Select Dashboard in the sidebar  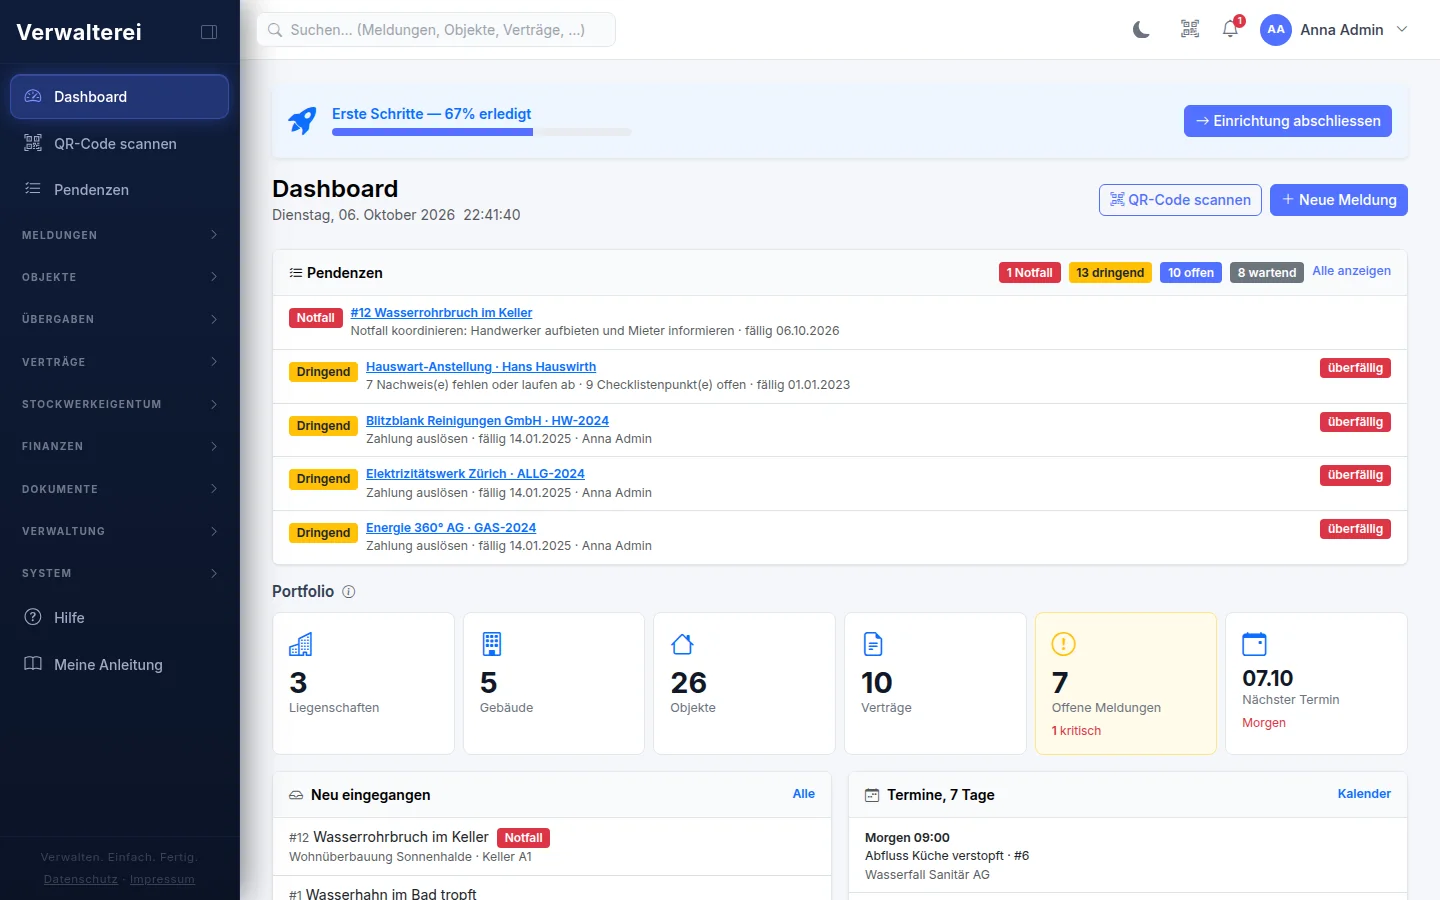click(x=120, y=97)
